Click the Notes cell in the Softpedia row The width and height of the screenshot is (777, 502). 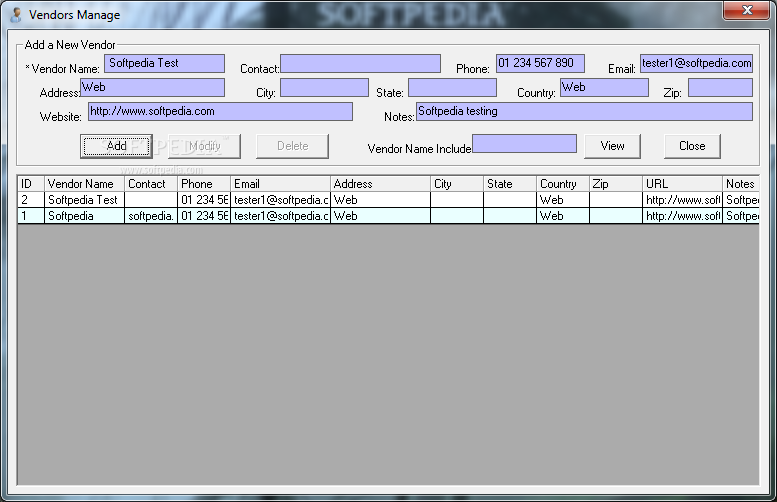pyautogui.click(x=741, y=216)
